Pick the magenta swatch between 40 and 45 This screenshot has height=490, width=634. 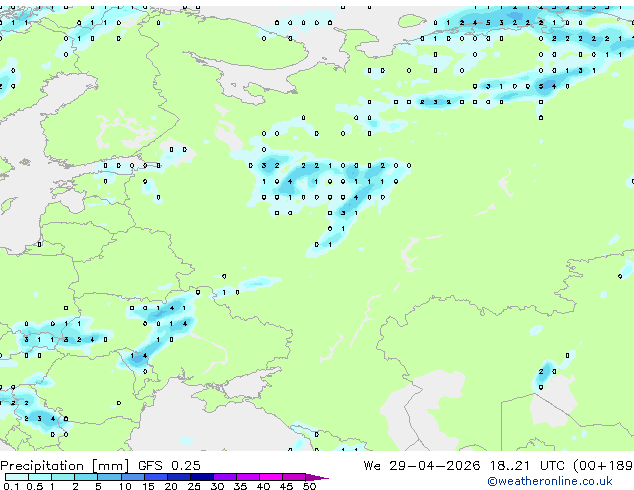(x=271, y=477)
